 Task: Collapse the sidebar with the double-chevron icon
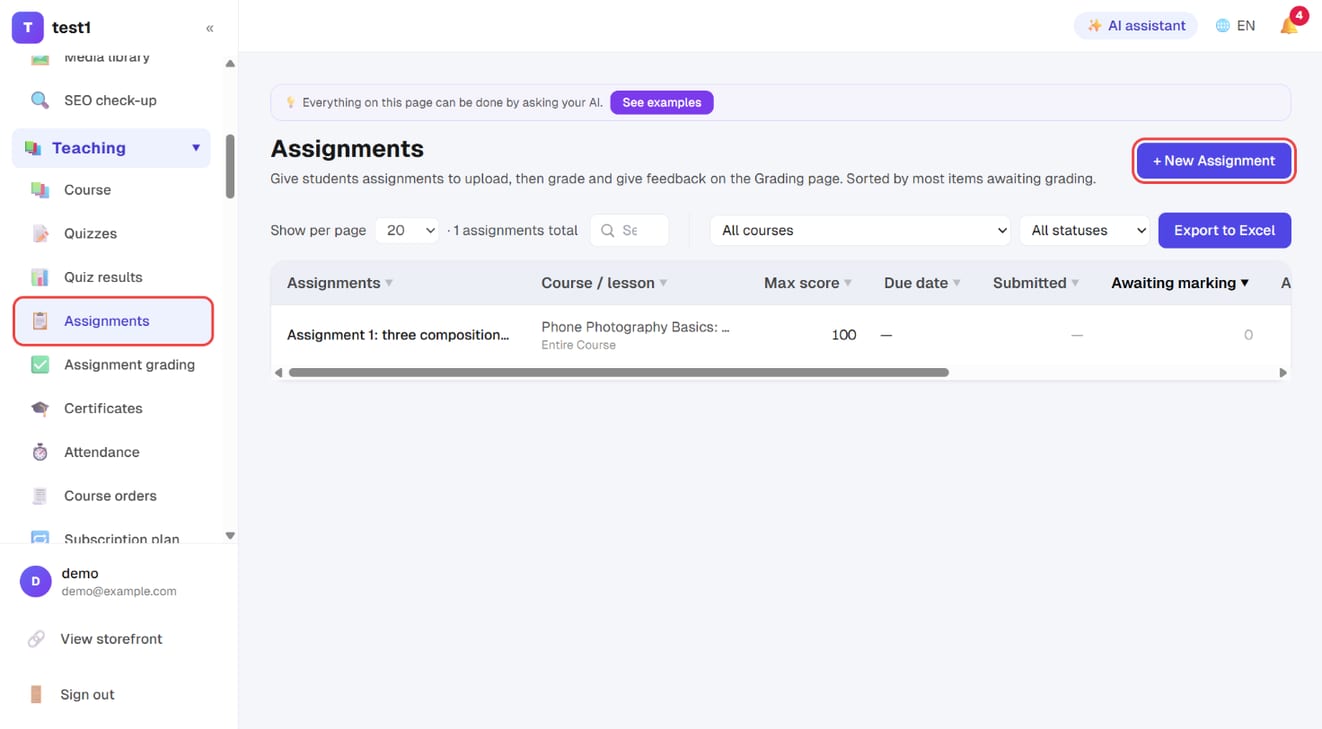coord(210,28)
